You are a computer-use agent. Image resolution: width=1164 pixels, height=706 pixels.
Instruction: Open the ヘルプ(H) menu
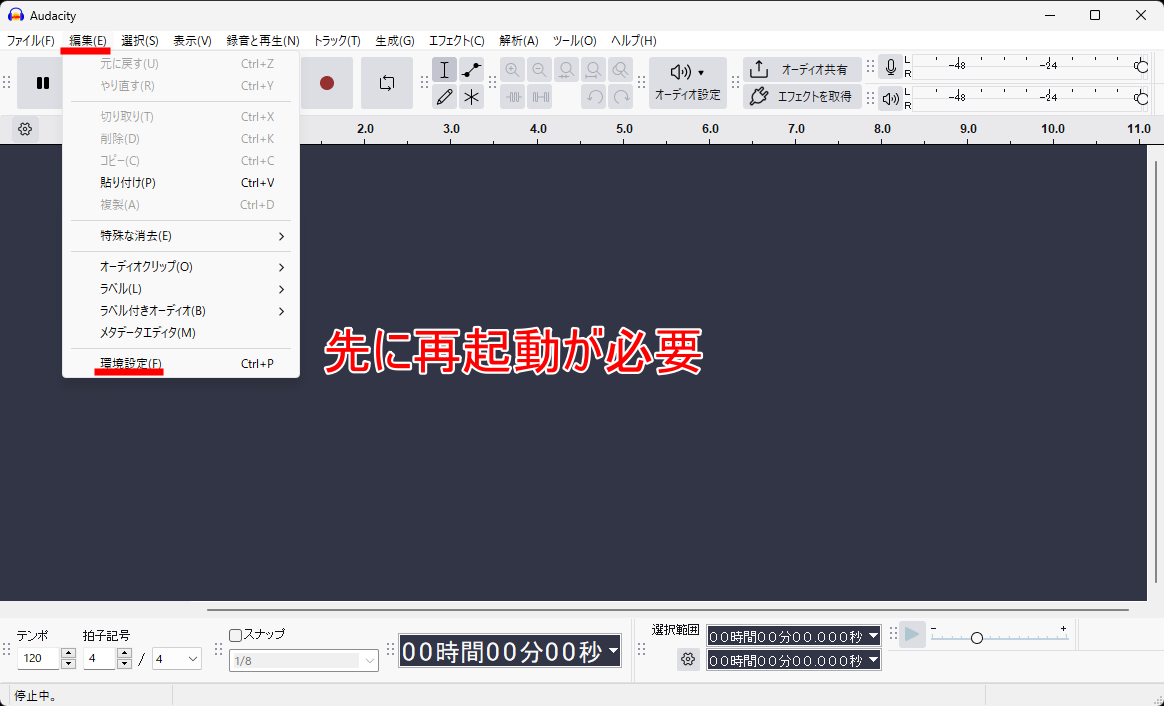[633, 41]
